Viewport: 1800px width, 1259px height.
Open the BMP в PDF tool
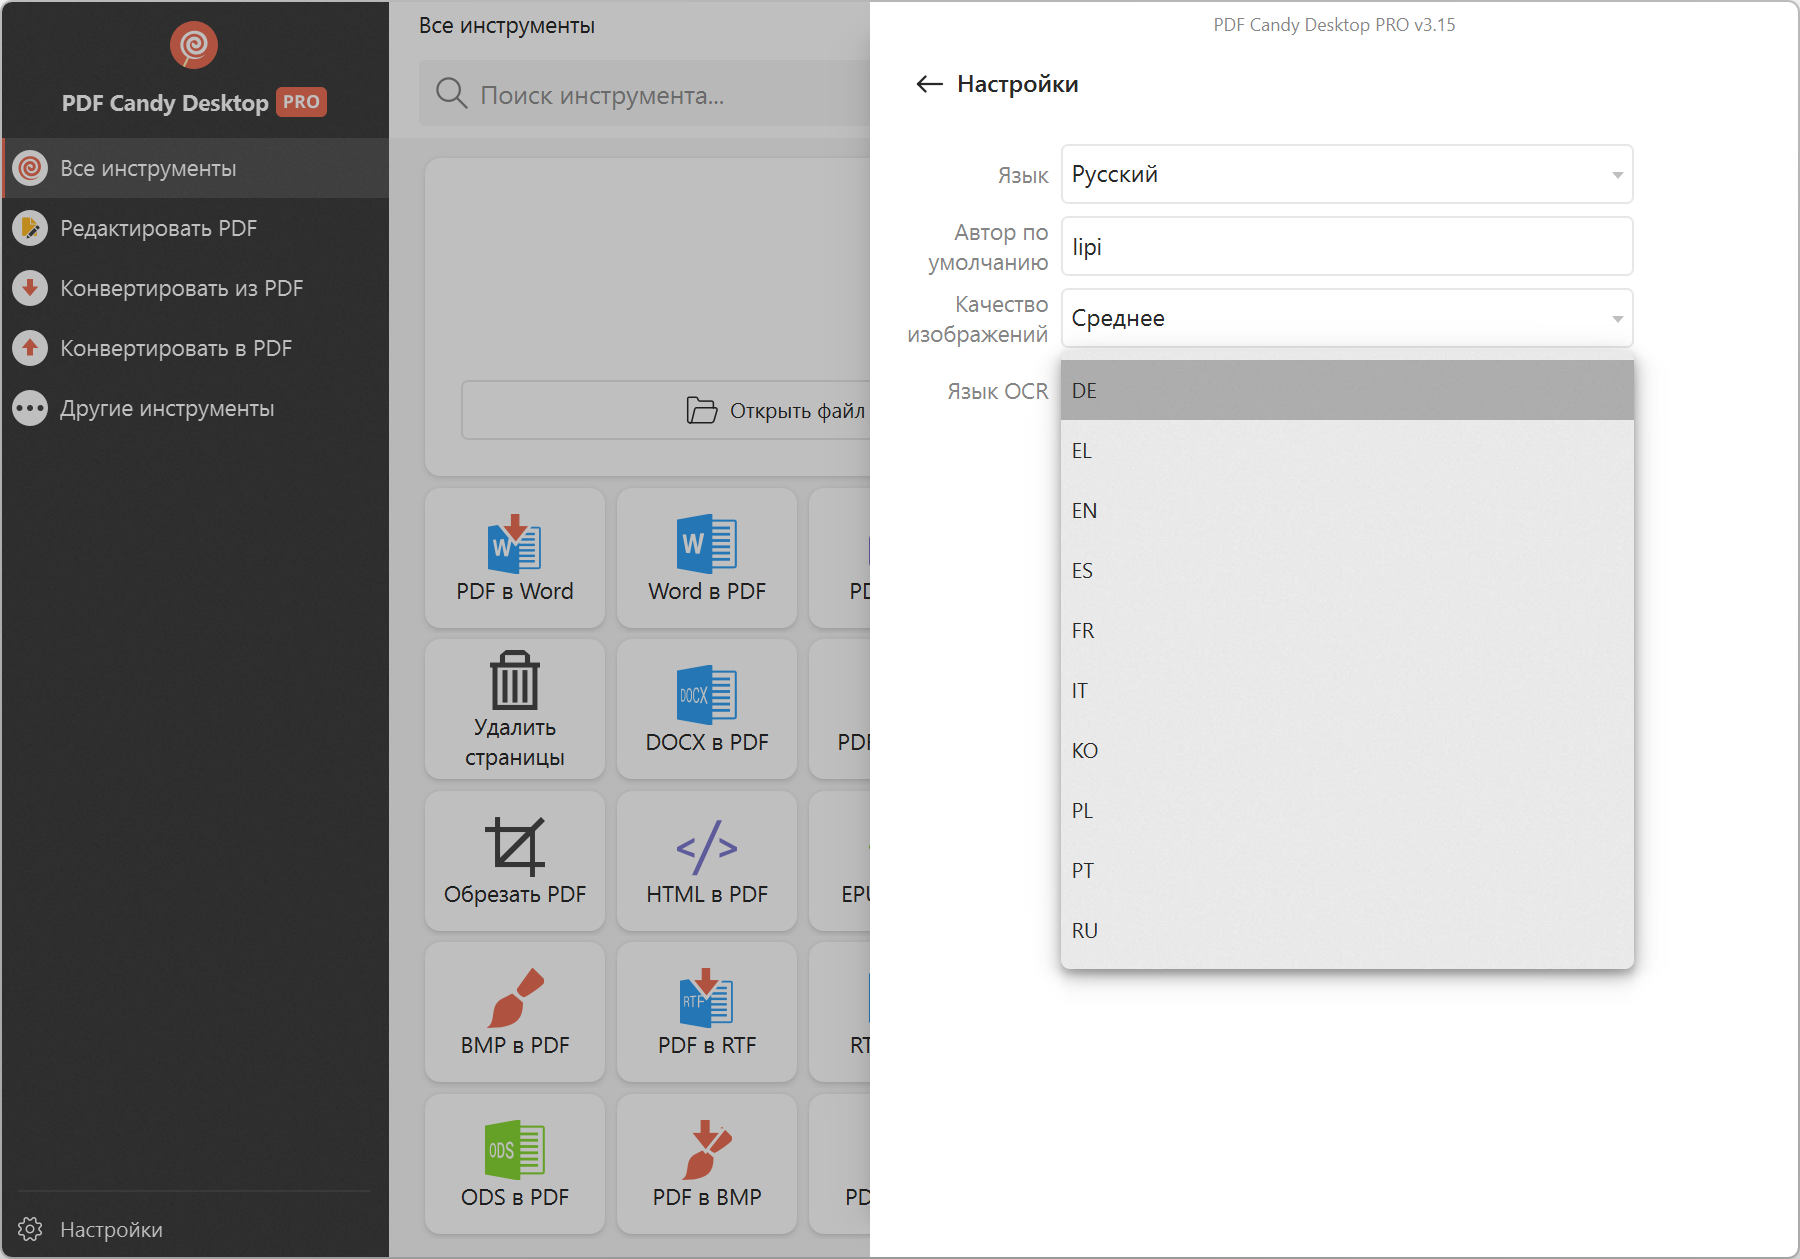click(x=515, y=1012)
